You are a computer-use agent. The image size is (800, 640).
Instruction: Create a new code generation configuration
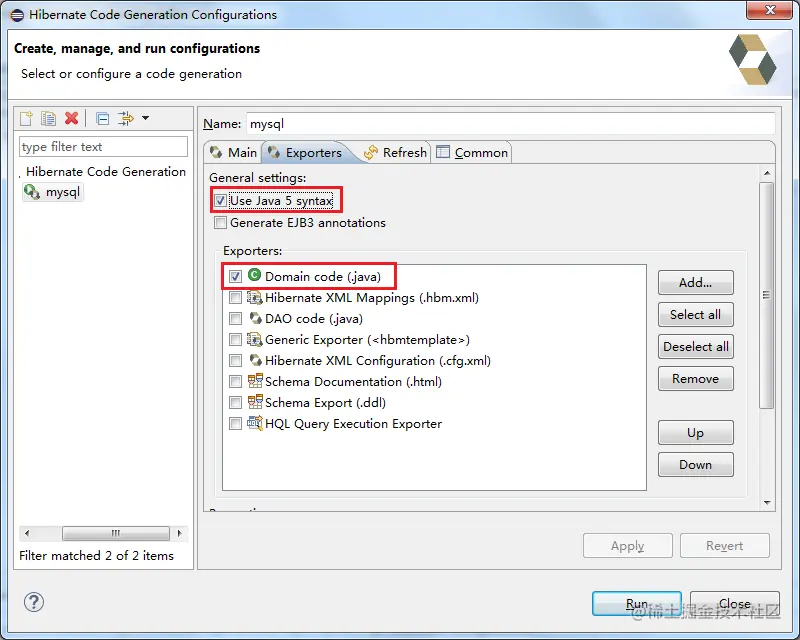click(26, 118)
